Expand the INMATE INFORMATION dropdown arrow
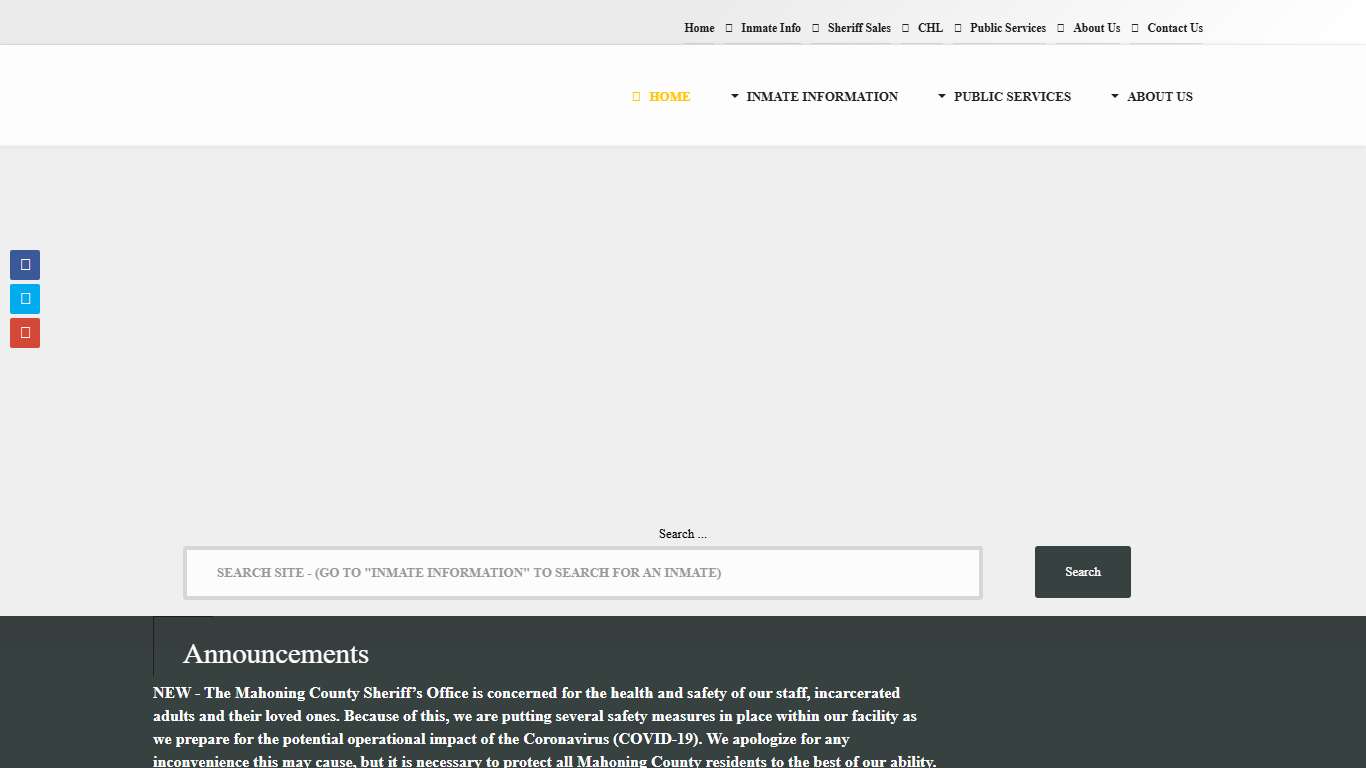Image resolution: width=1366 pixels, height=768 pixels. pos(735,97)
